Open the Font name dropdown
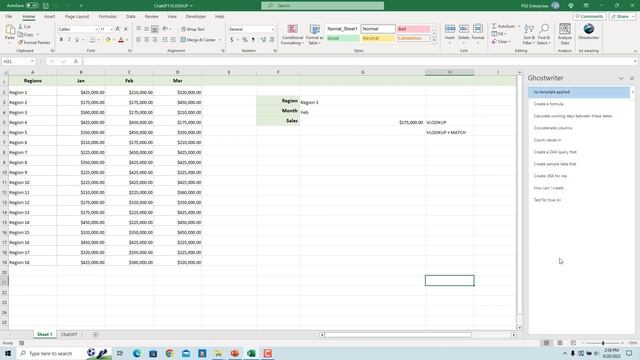 96,29
